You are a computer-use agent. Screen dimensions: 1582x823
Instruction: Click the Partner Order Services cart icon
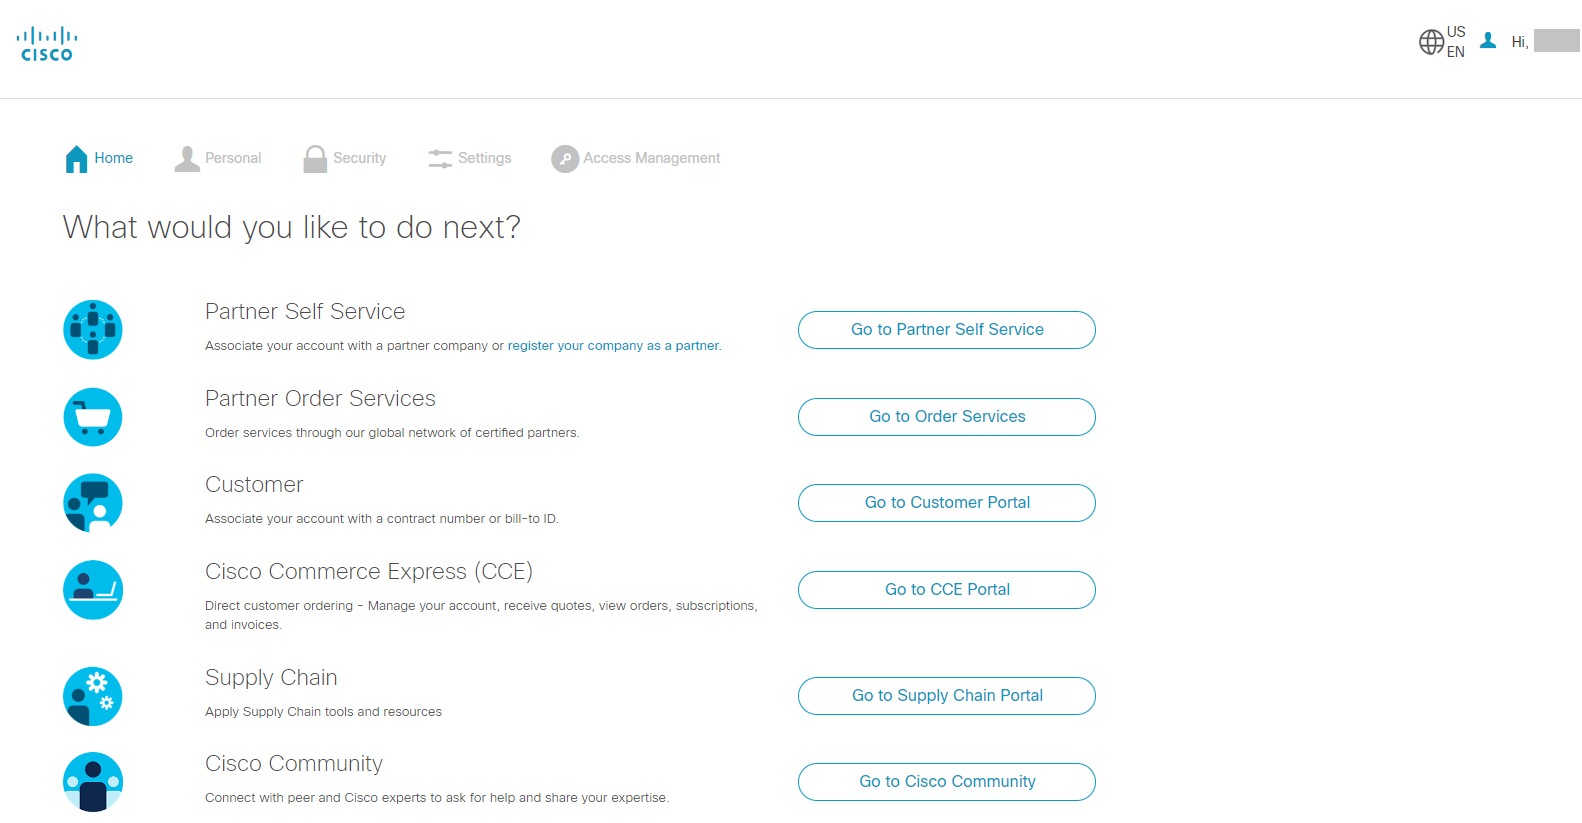coord(93,417)
